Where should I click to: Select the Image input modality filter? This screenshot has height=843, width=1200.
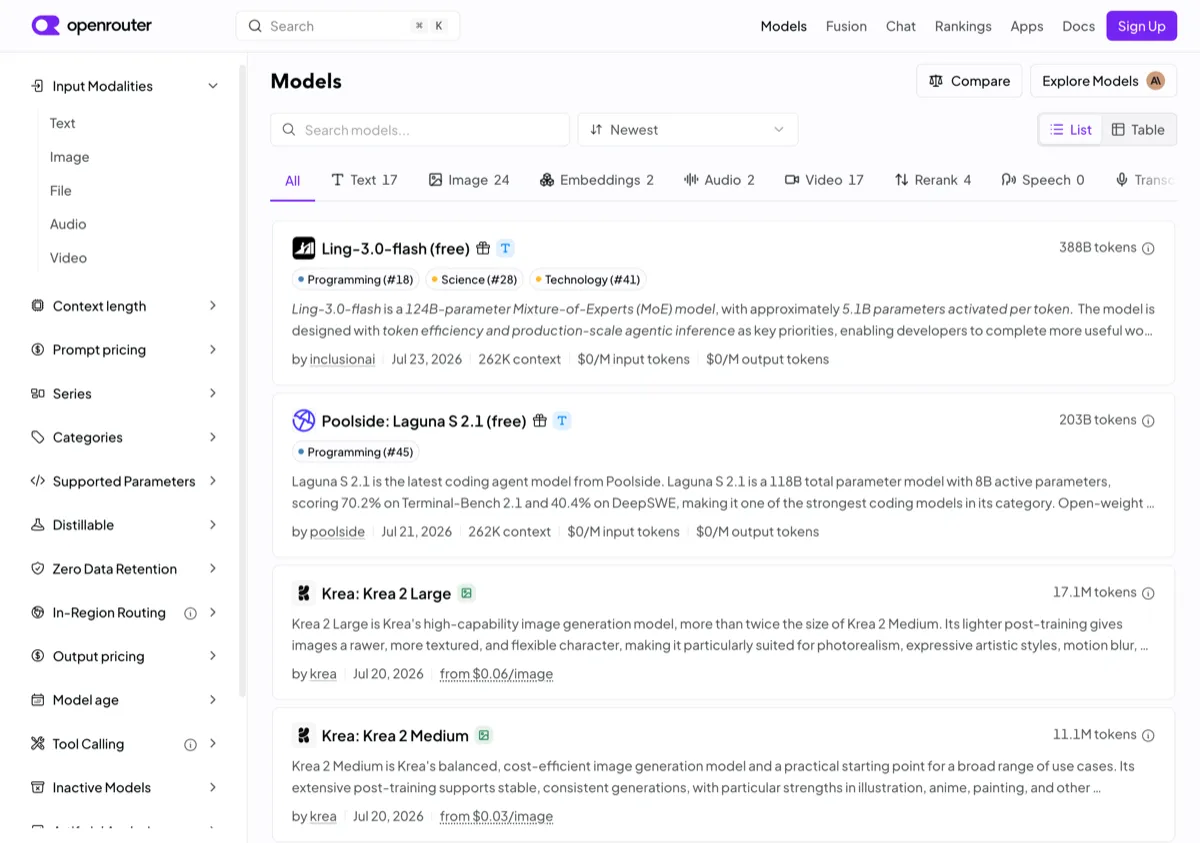tap(70, 157)
